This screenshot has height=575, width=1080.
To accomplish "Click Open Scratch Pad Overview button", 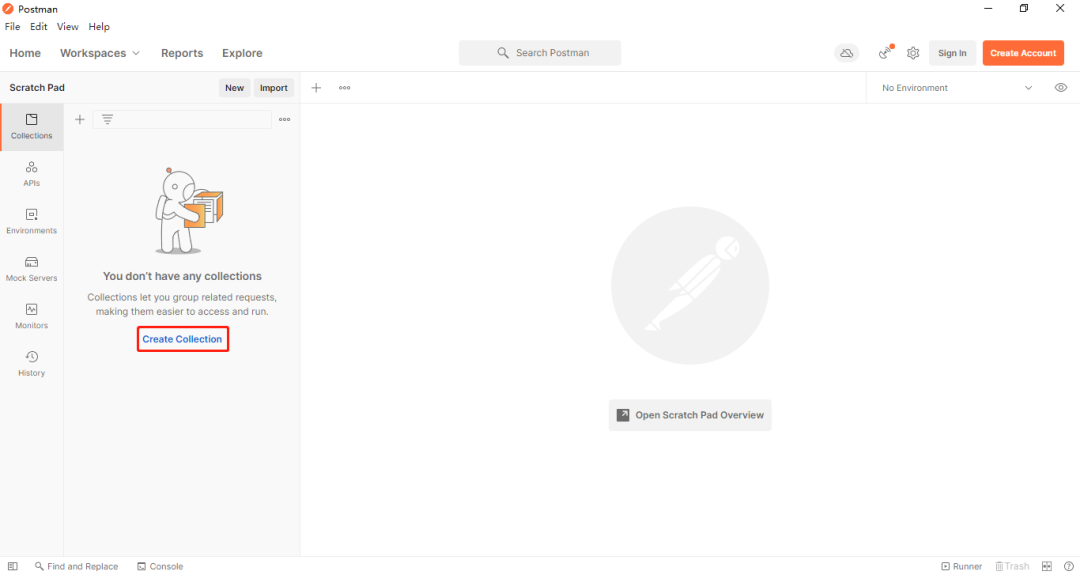I will 690,415.
